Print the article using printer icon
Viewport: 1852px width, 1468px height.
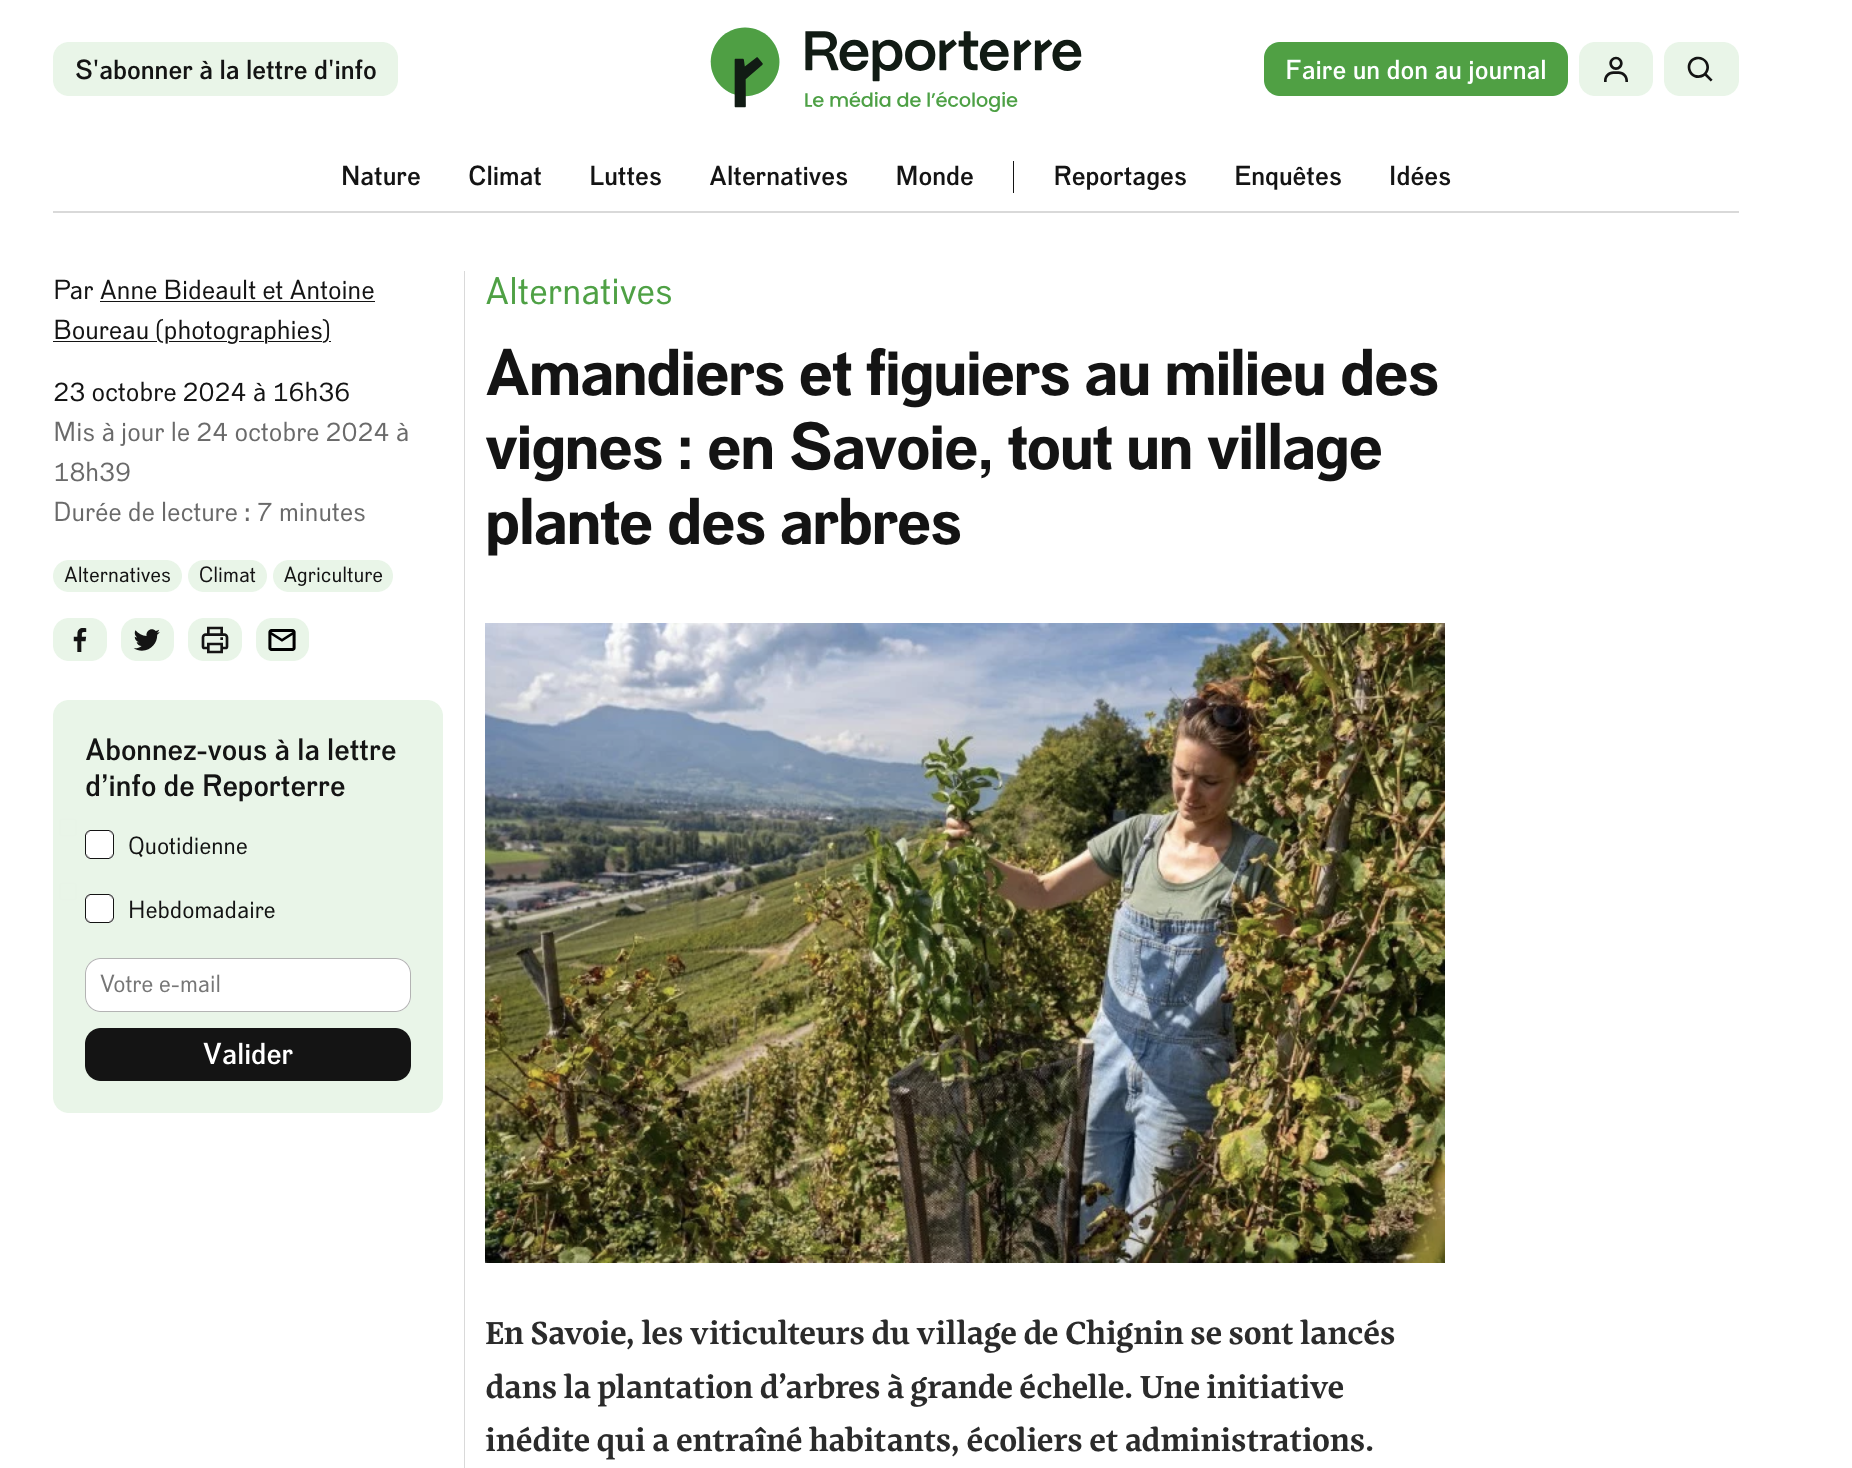(215, 640)
